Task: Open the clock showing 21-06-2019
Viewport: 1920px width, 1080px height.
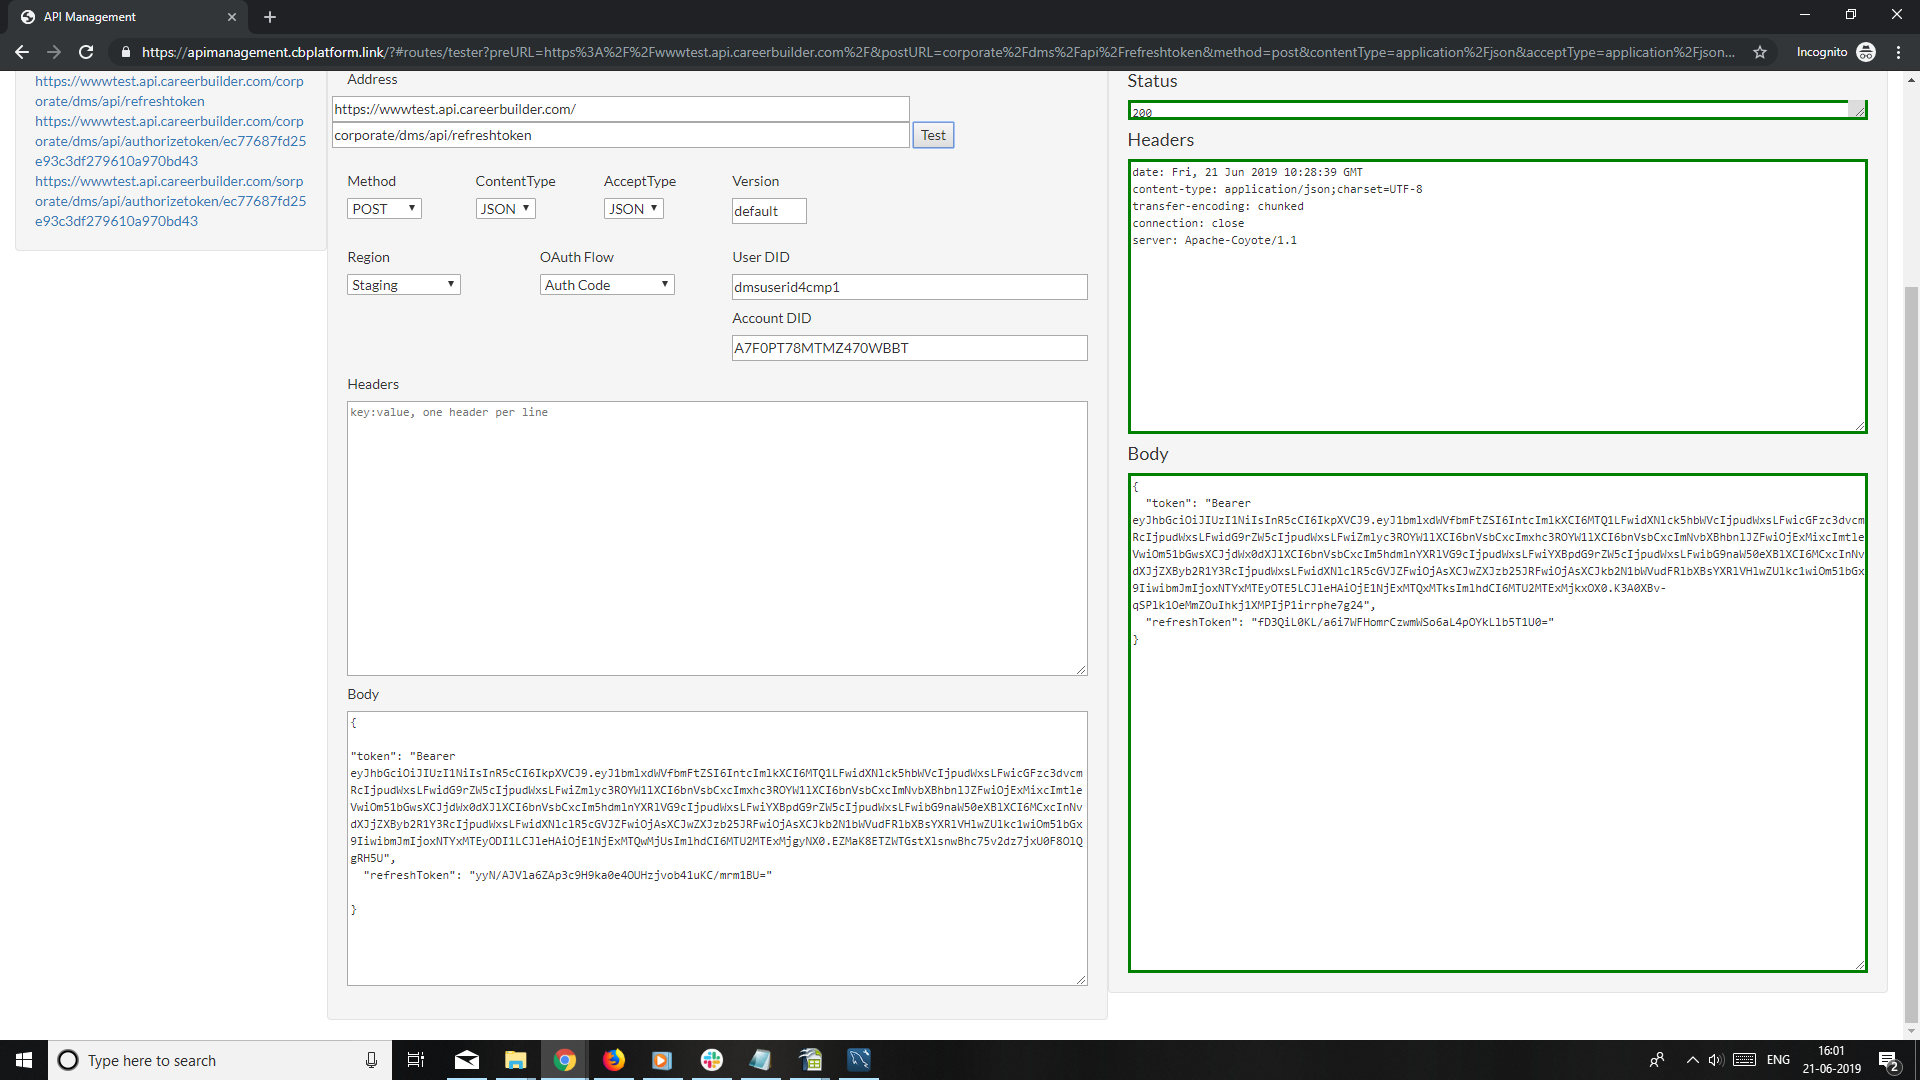Action: (x=1831, y=1060)
